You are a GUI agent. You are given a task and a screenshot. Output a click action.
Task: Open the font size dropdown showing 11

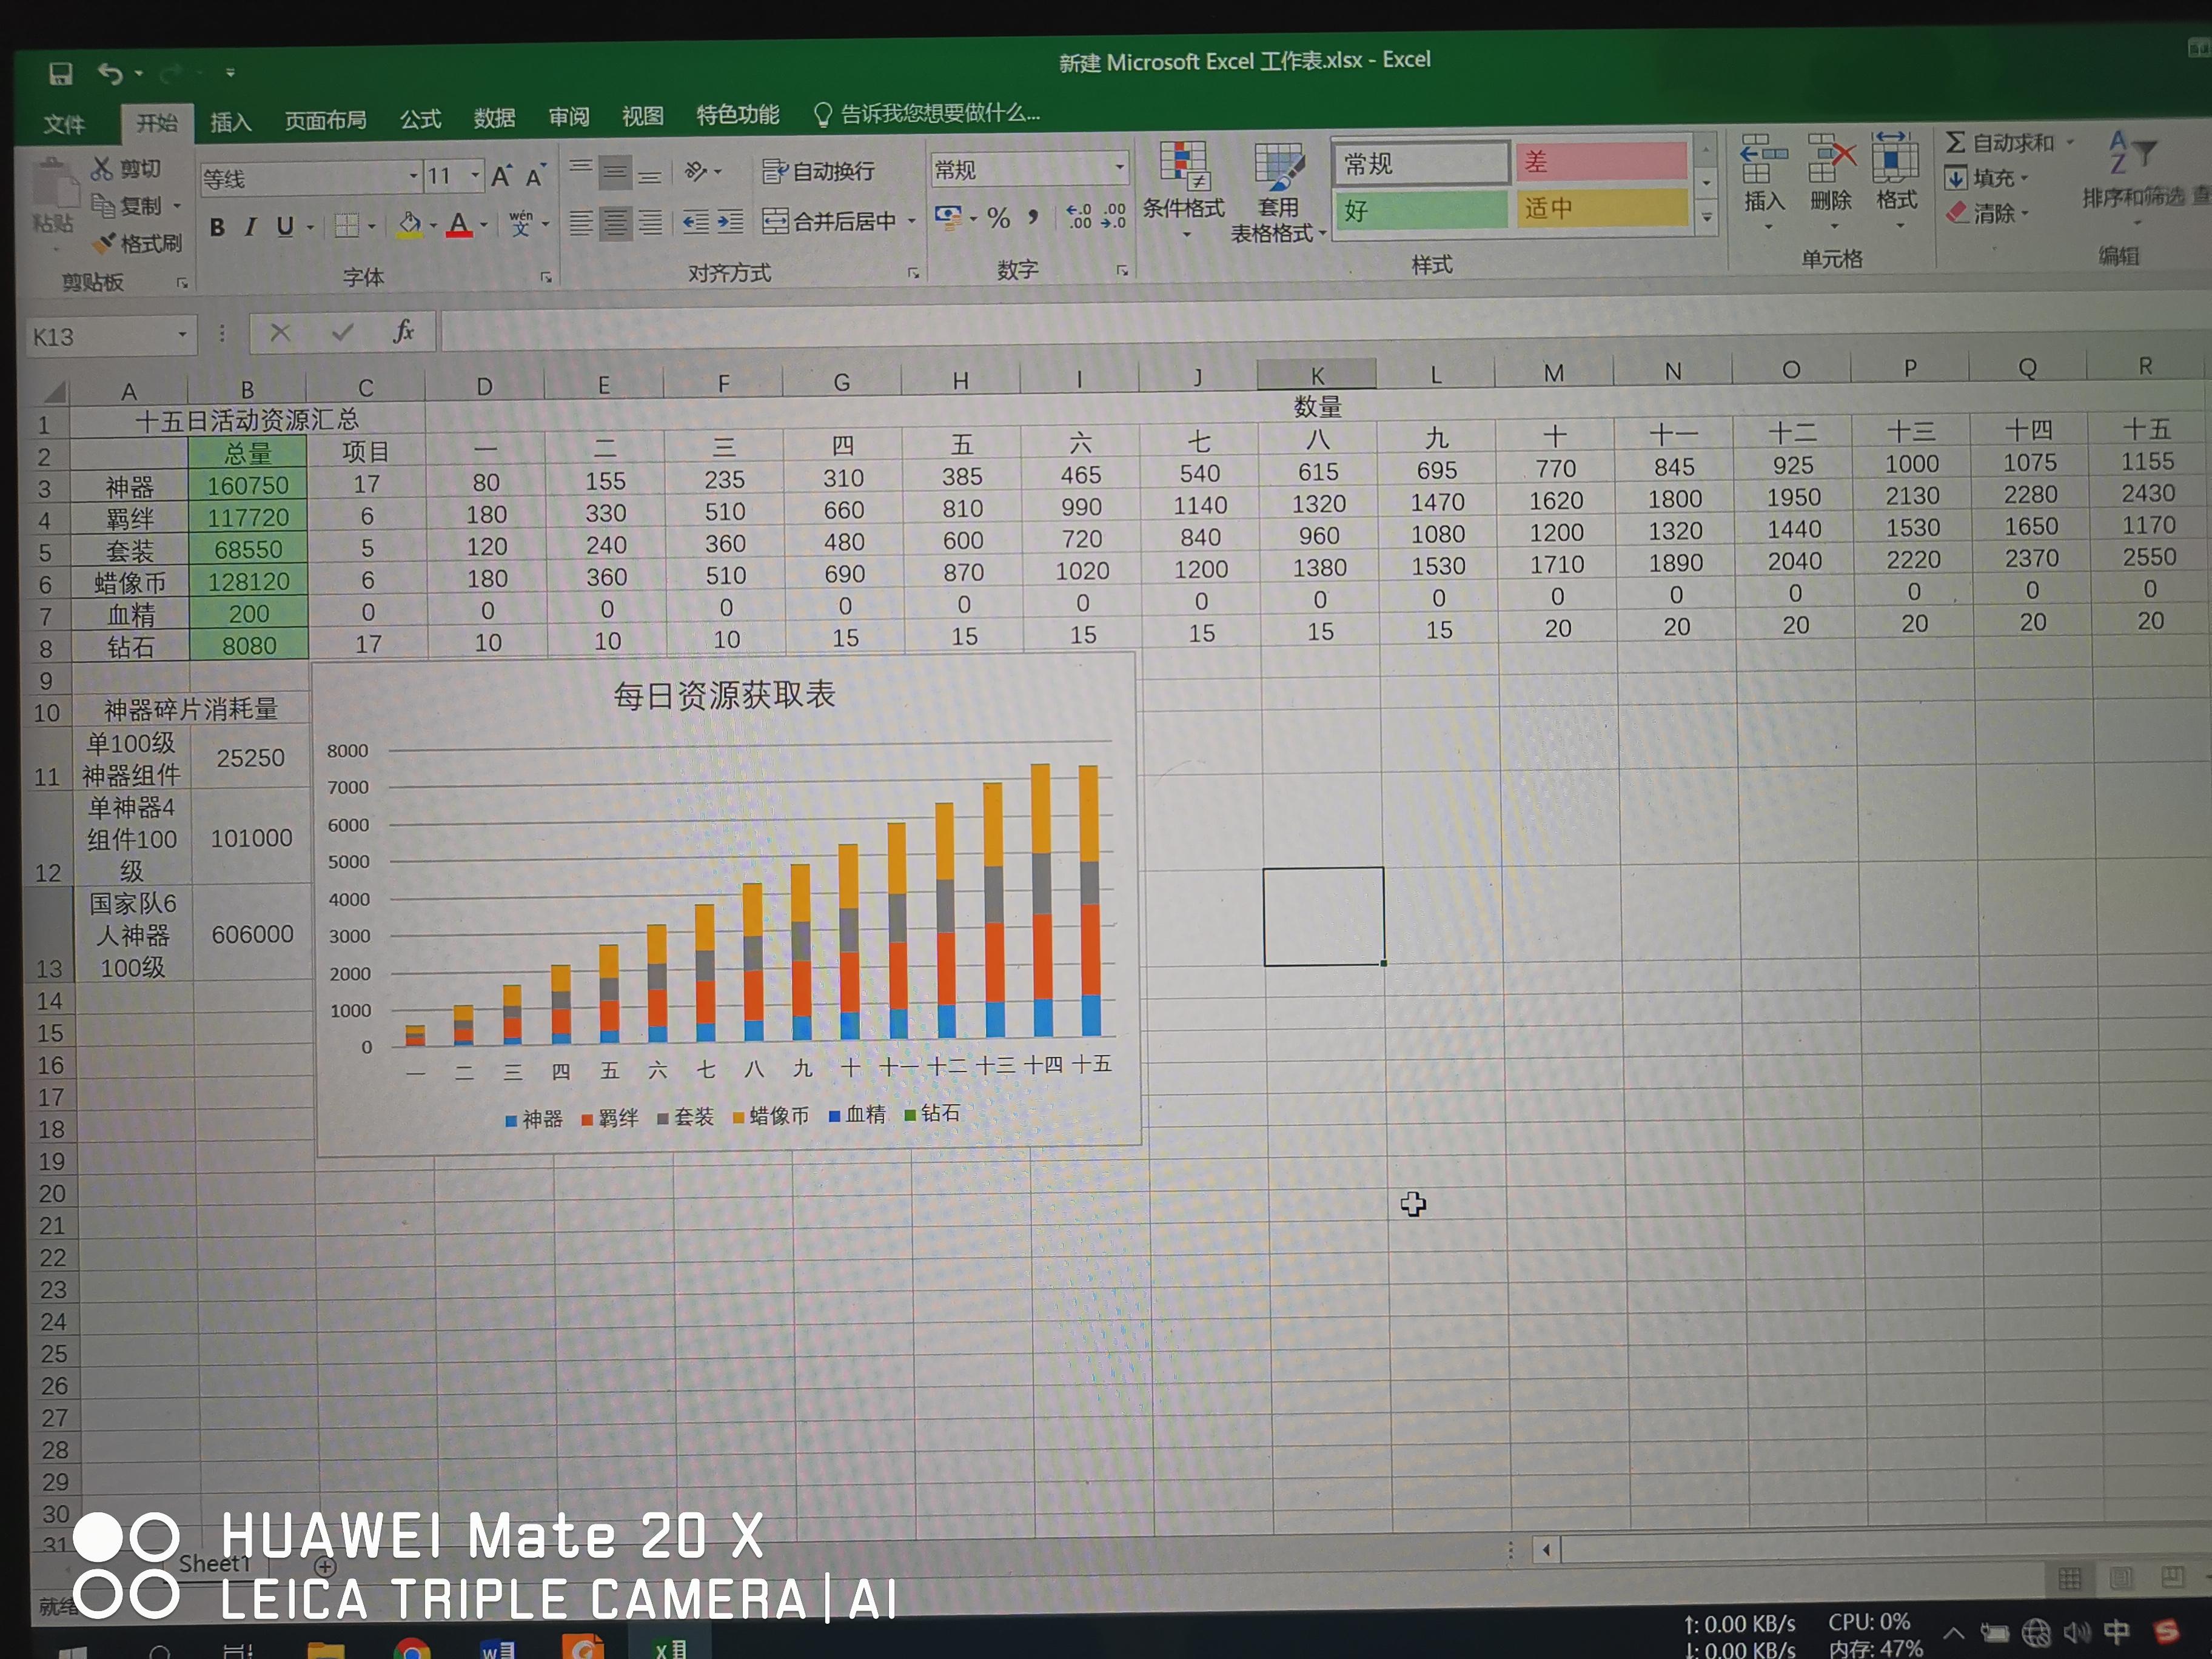475,177
